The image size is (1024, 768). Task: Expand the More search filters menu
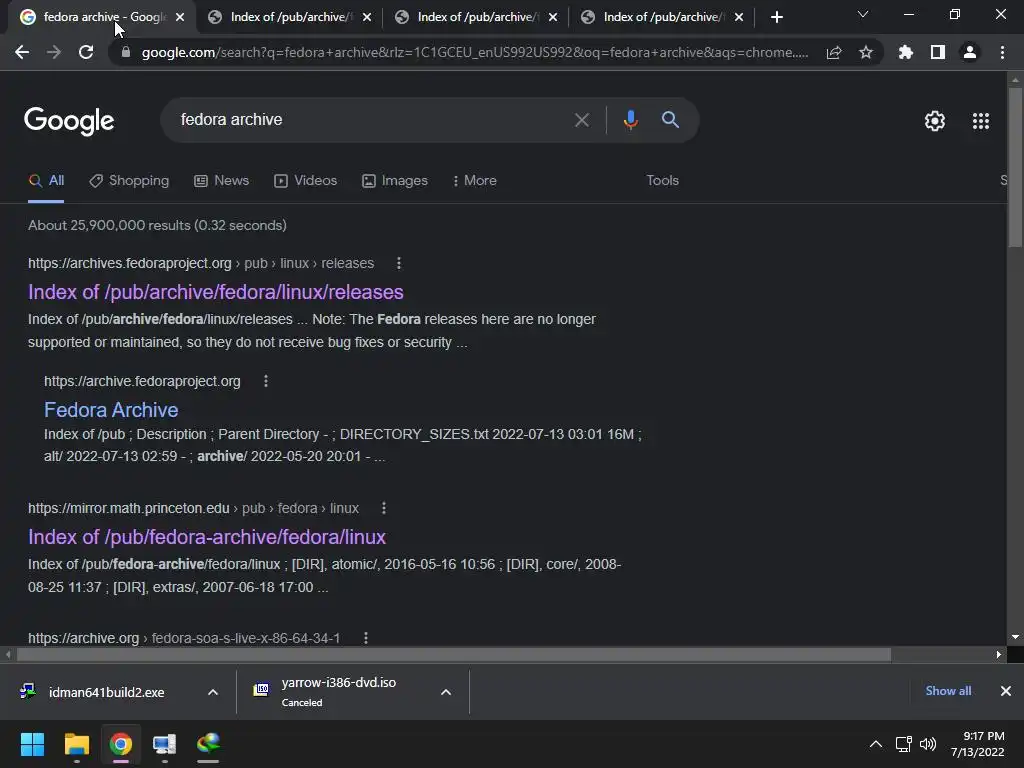475,181
